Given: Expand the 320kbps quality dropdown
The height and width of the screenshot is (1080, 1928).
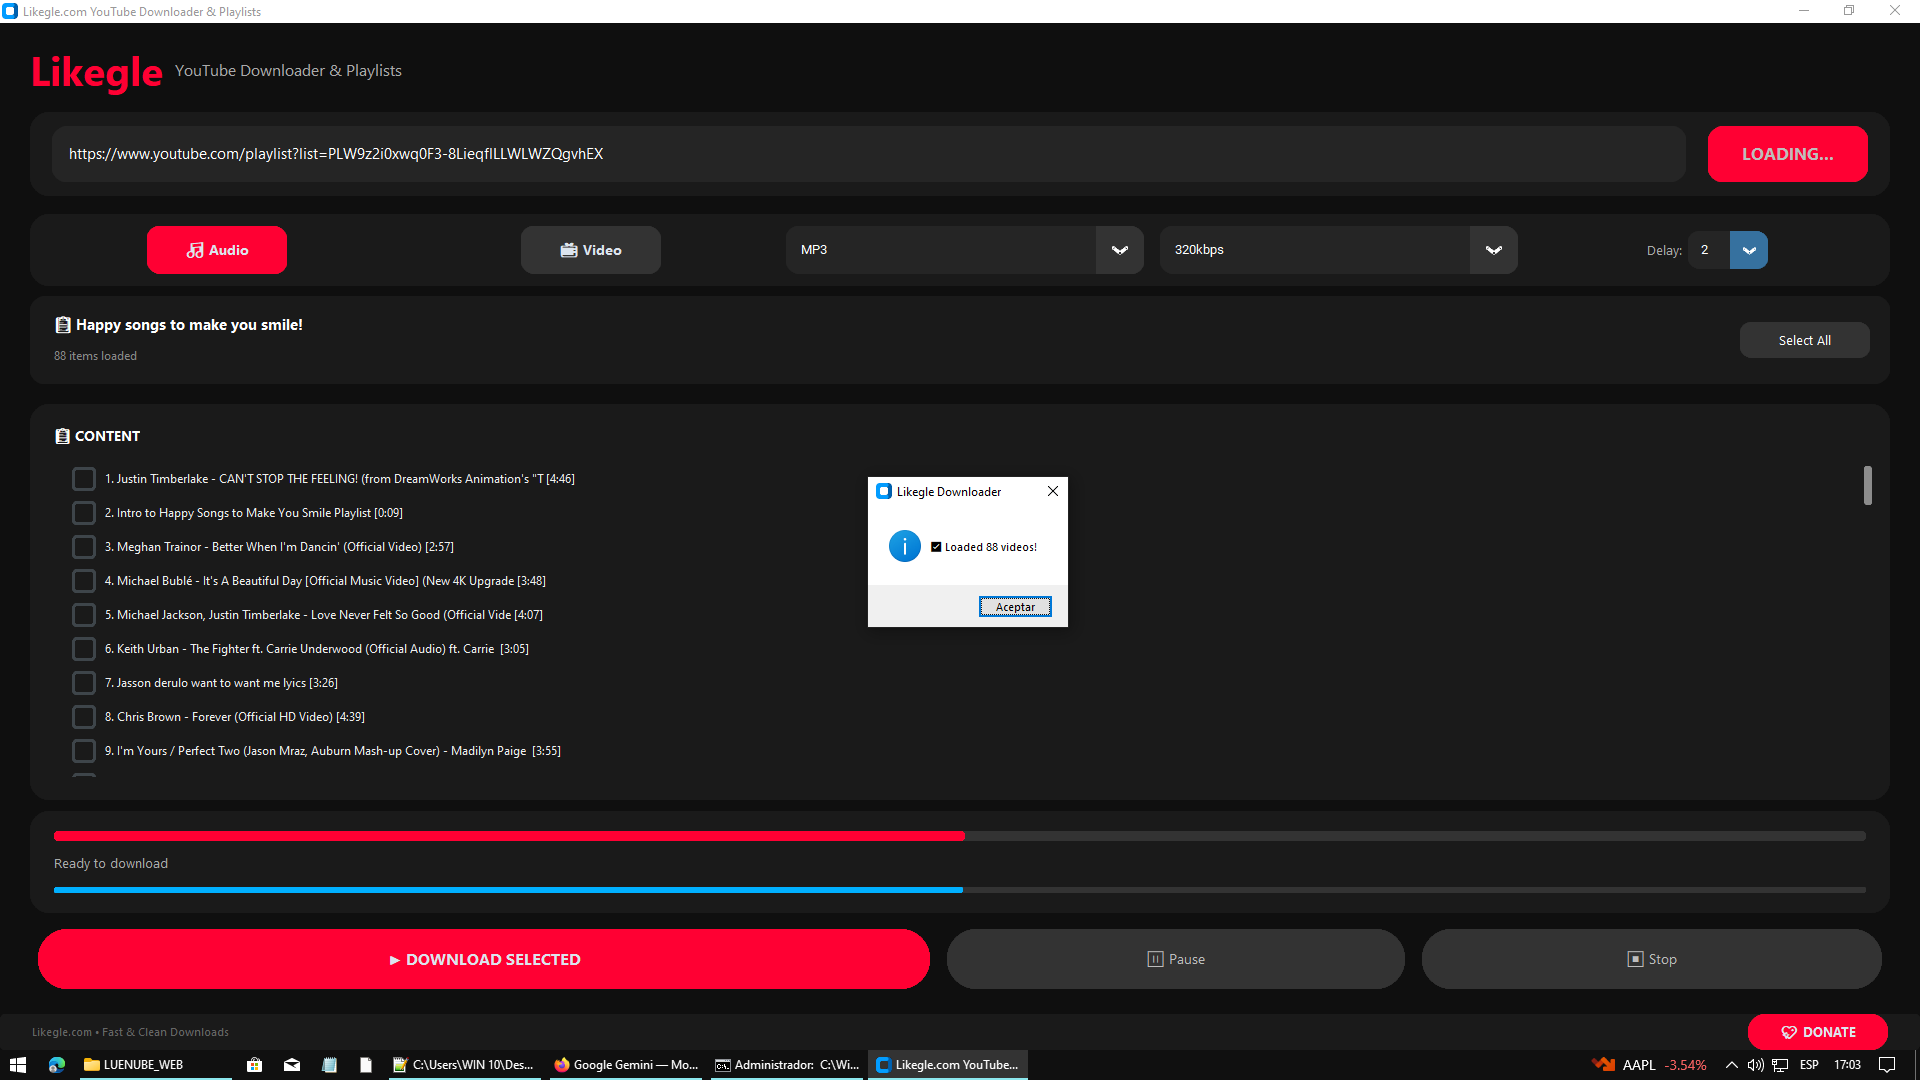Looking at the screenshot, I should pos(1493,250).
